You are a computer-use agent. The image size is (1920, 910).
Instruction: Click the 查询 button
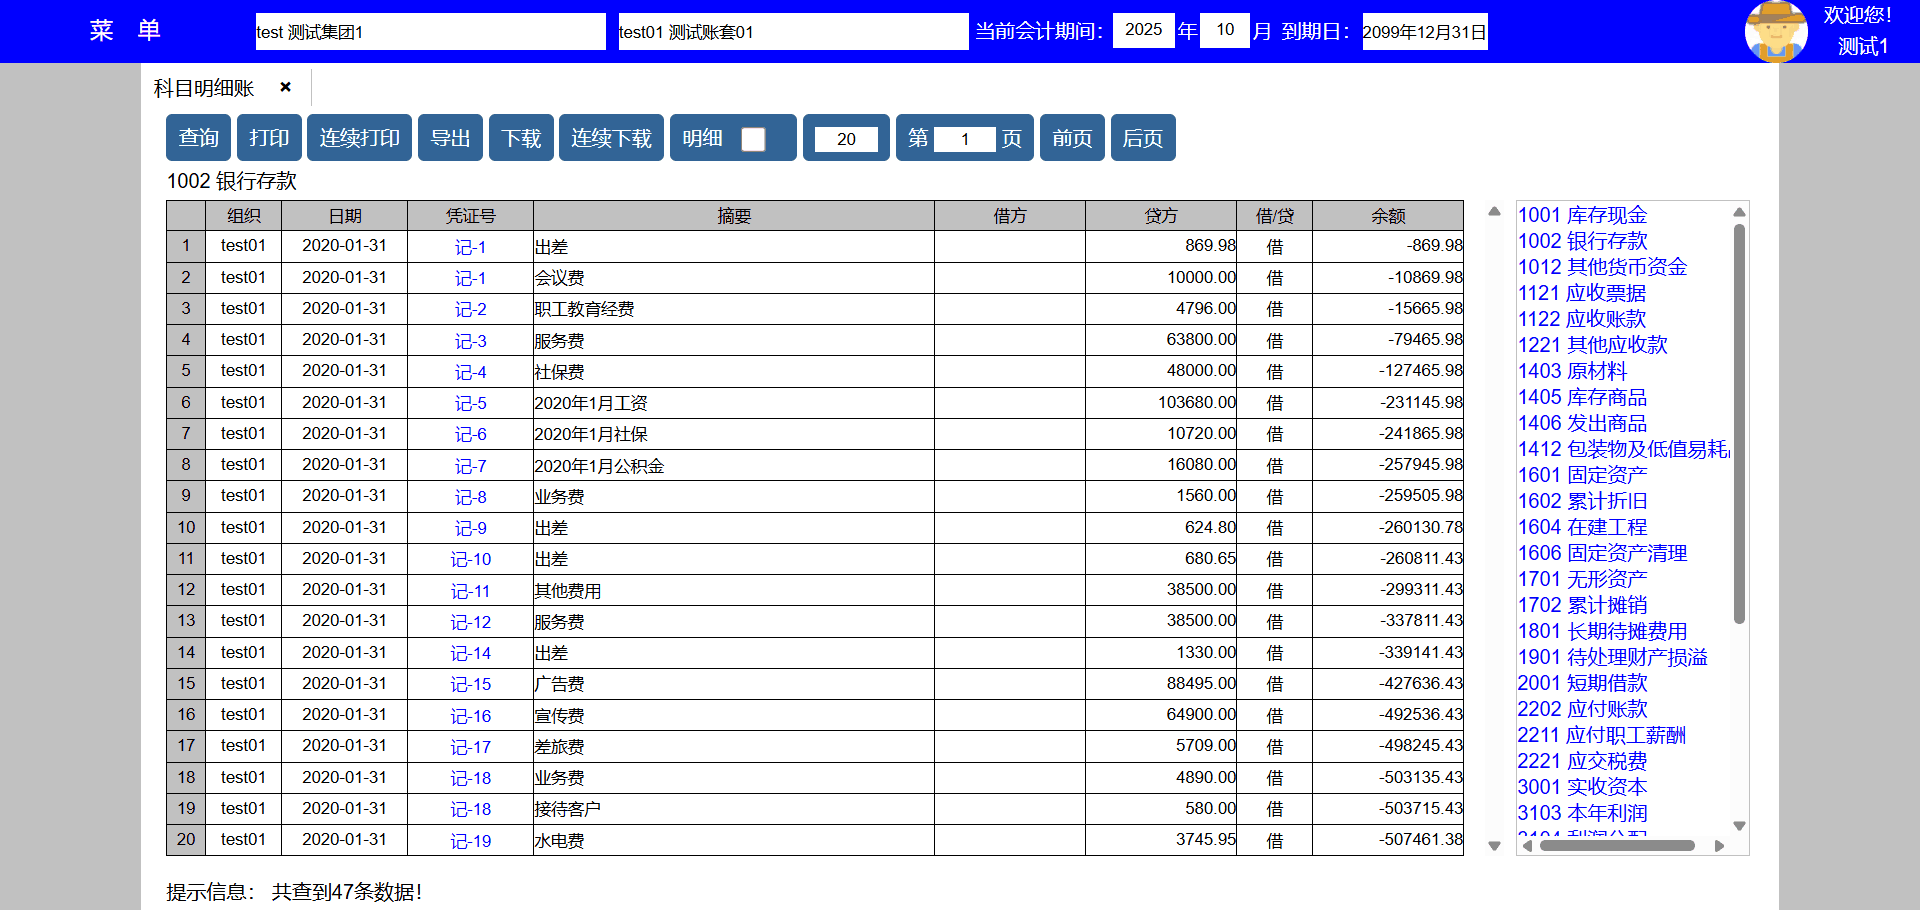pos(198,138)
